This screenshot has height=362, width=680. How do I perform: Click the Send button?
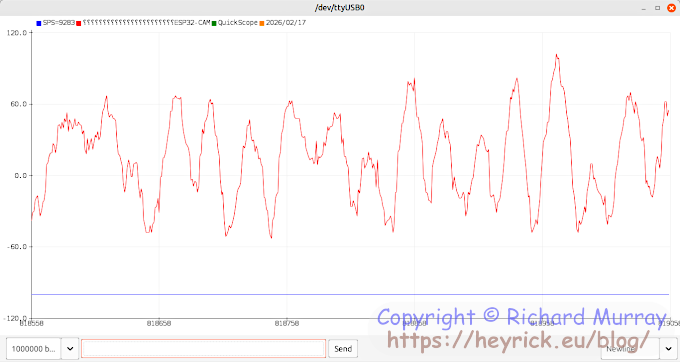343,349
